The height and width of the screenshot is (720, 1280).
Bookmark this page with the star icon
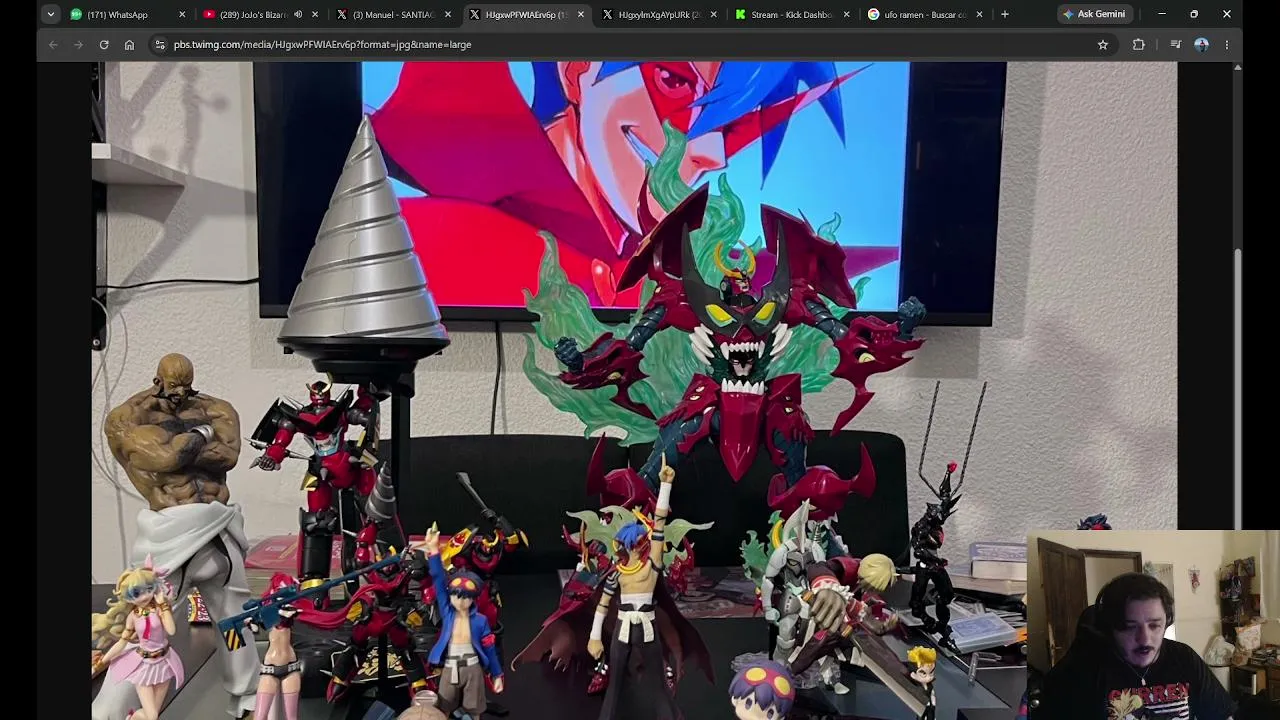1103,44
